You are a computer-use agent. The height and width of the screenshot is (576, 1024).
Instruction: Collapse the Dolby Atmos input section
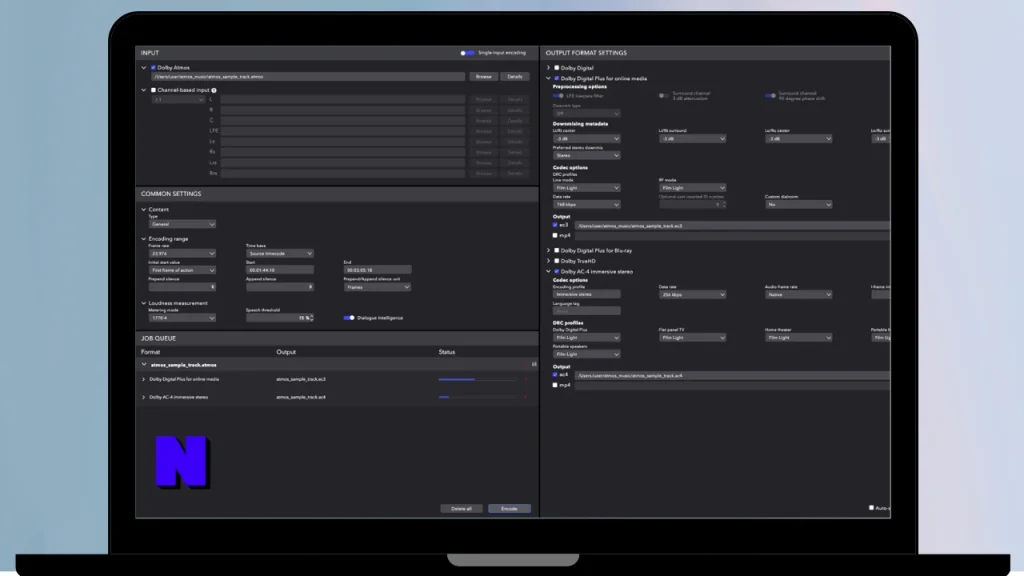point(144,67)
